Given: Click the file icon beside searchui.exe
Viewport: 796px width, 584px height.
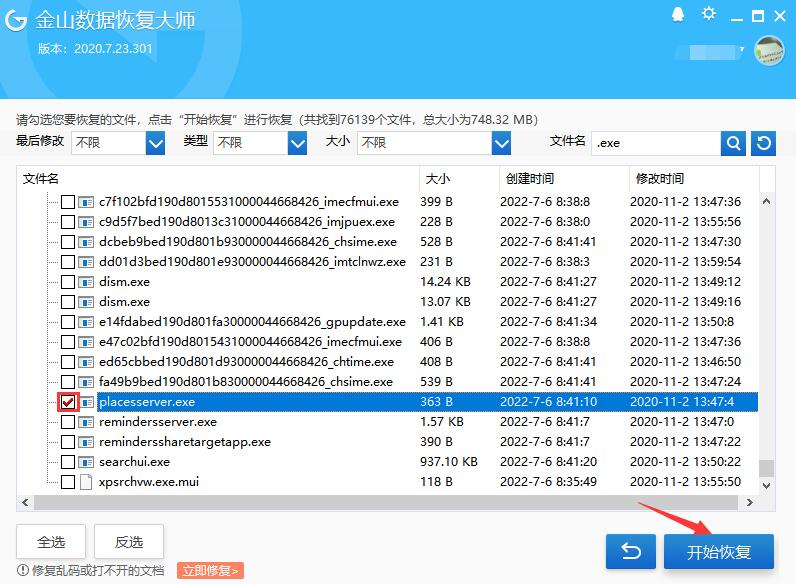Looking at the screenshot, I should tap(86, 462).
